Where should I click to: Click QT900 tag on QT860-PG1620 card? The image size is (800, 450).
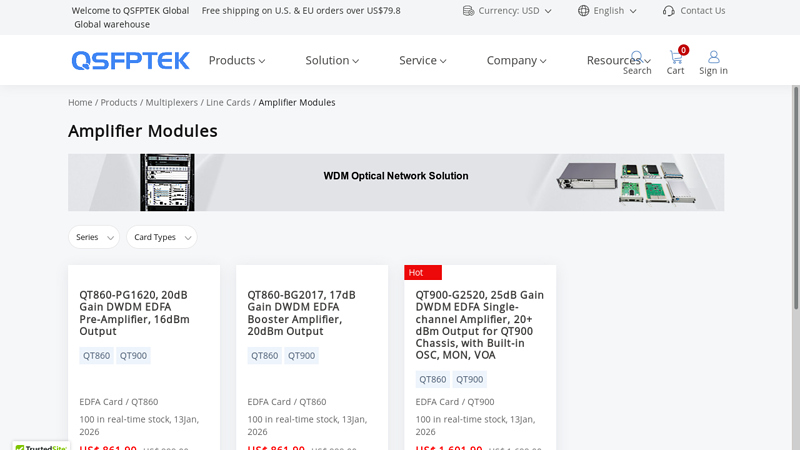pyautogui.click(x=133, y=356)
